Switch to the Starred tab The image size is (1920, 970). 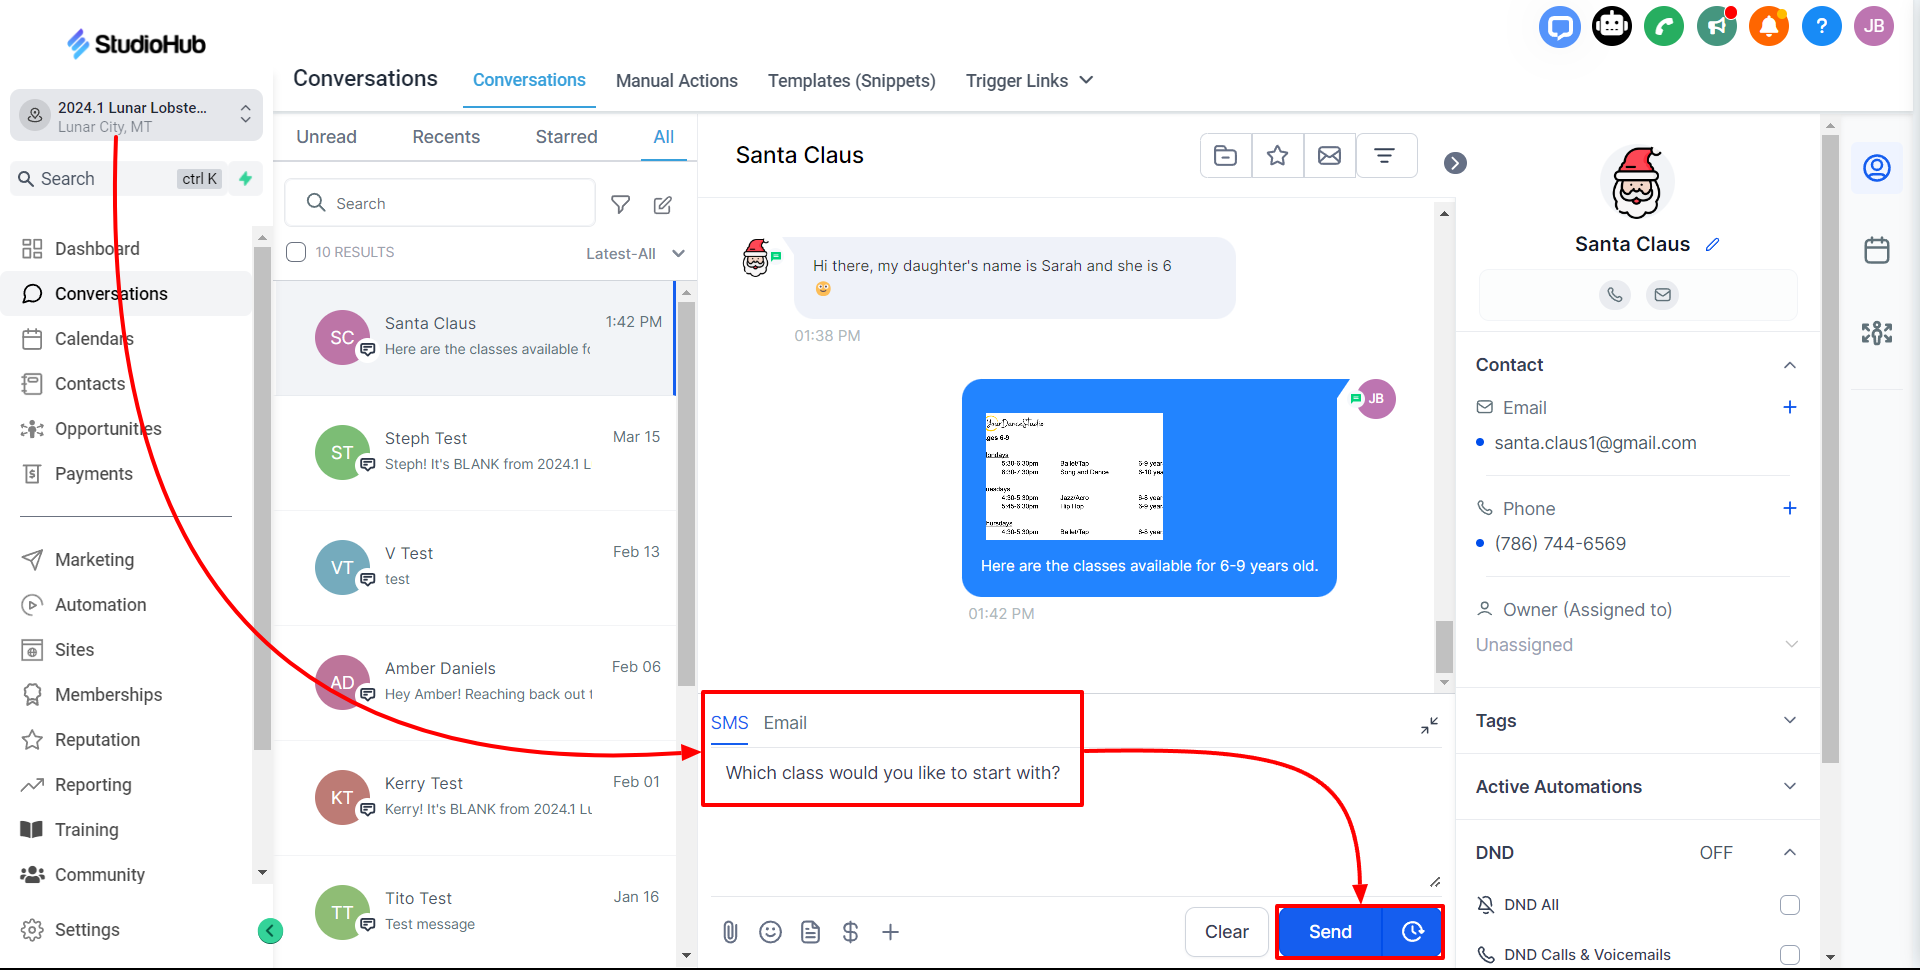[x=566, y=137]
